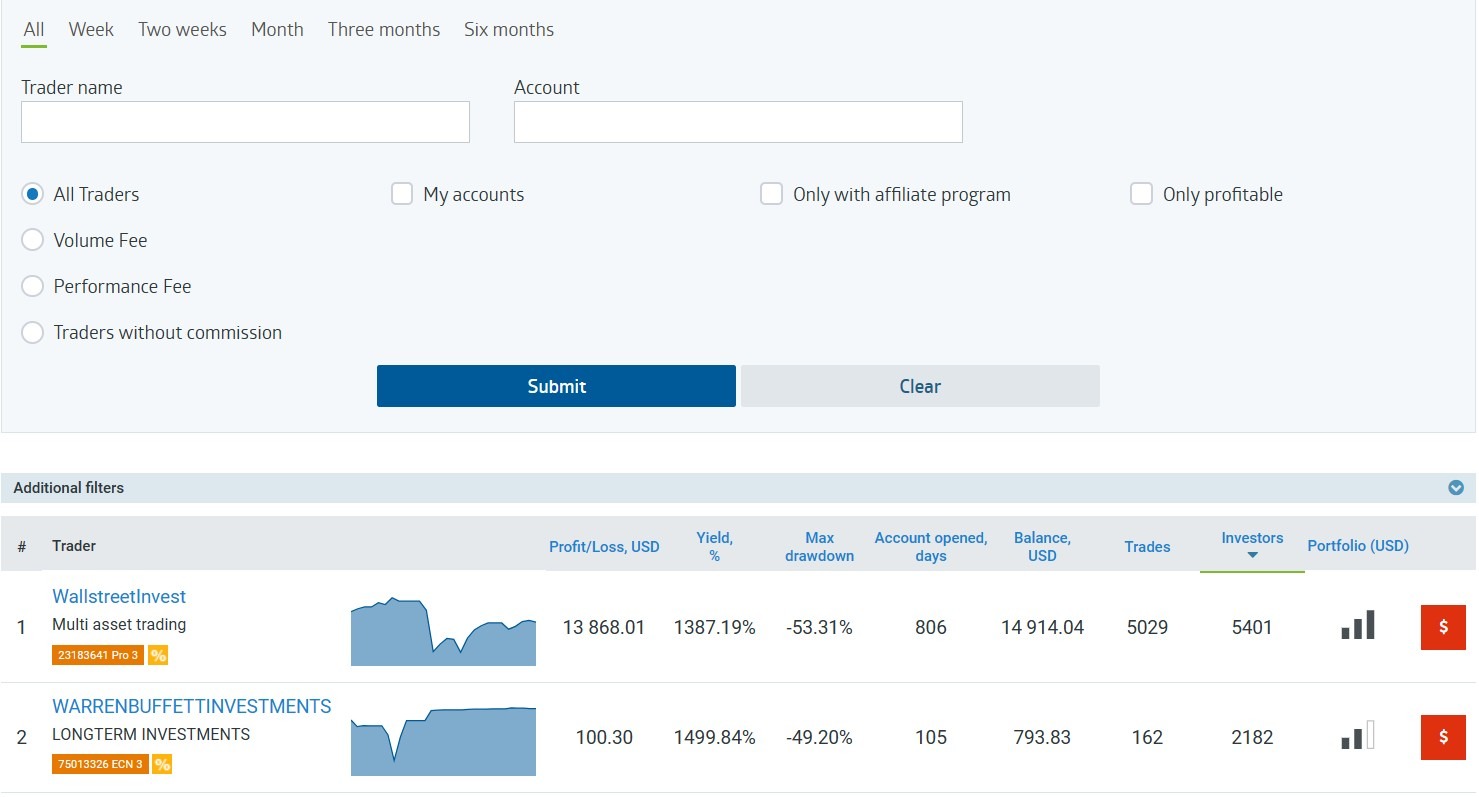Click percent badge under WARRENBUFFETTINVESTMENTS
The width and height of the screenshot is (1479, 797).
162,765
